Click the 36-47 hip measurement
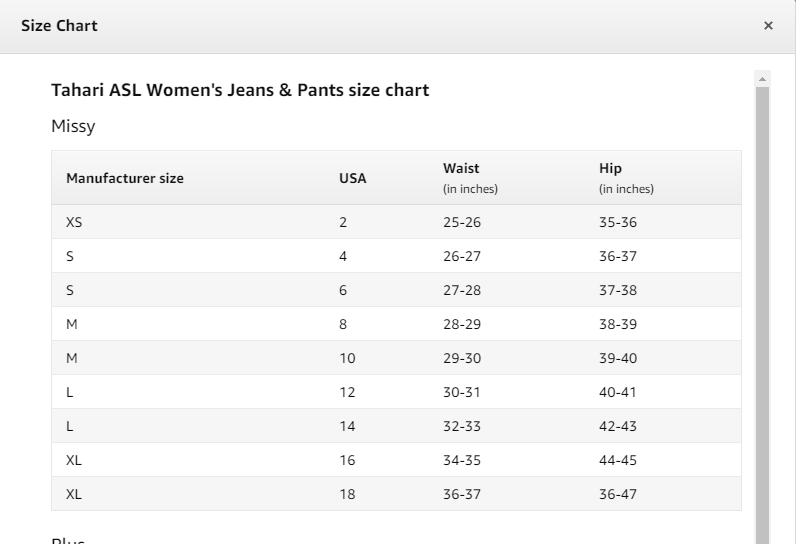Image resolution: width=796 pixels, height=544 pixels. (617, 494)
